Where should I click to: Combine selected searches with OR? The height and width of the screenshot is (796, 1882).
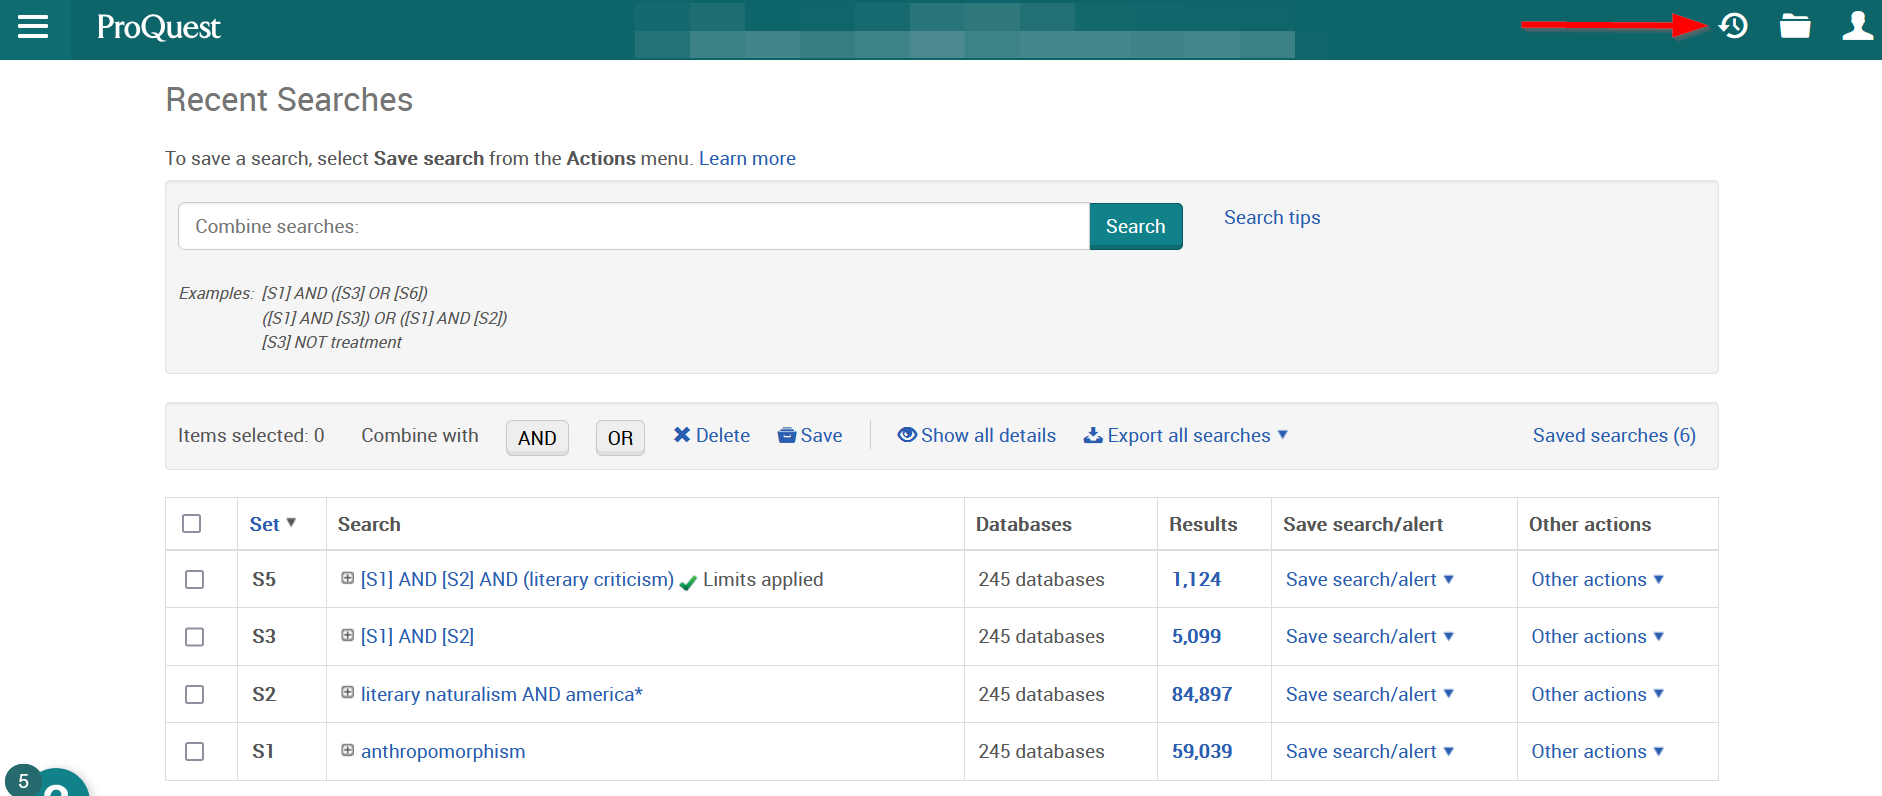coord(620,438)
